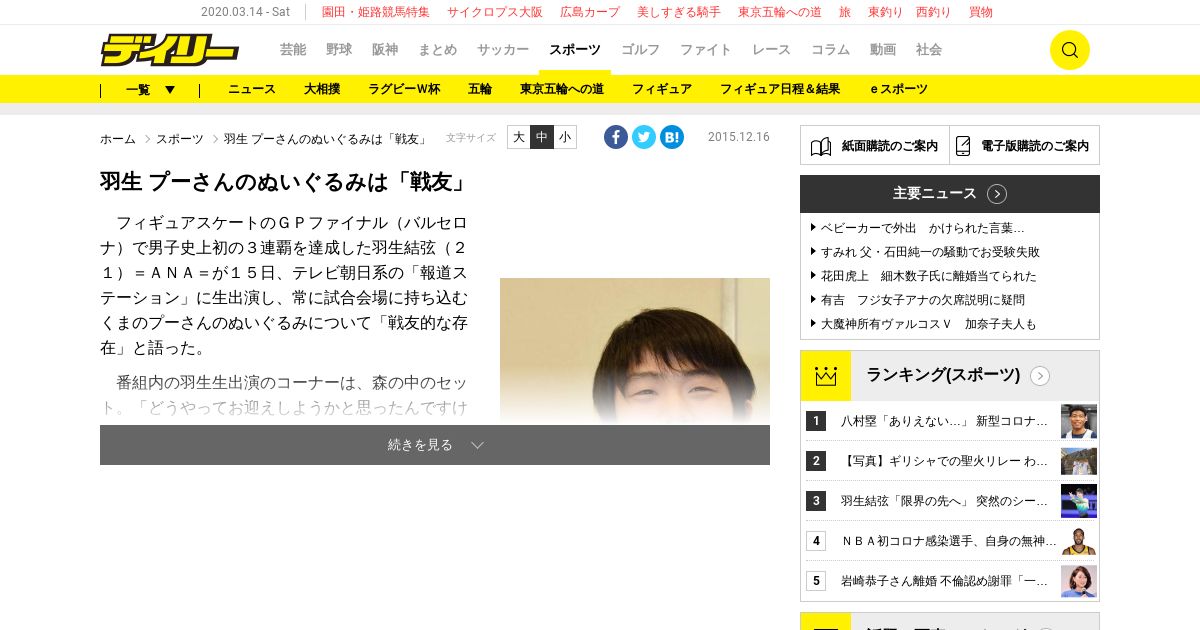1200x630 pixels.
Task: Set font size to 小
Action: (565, 137)
